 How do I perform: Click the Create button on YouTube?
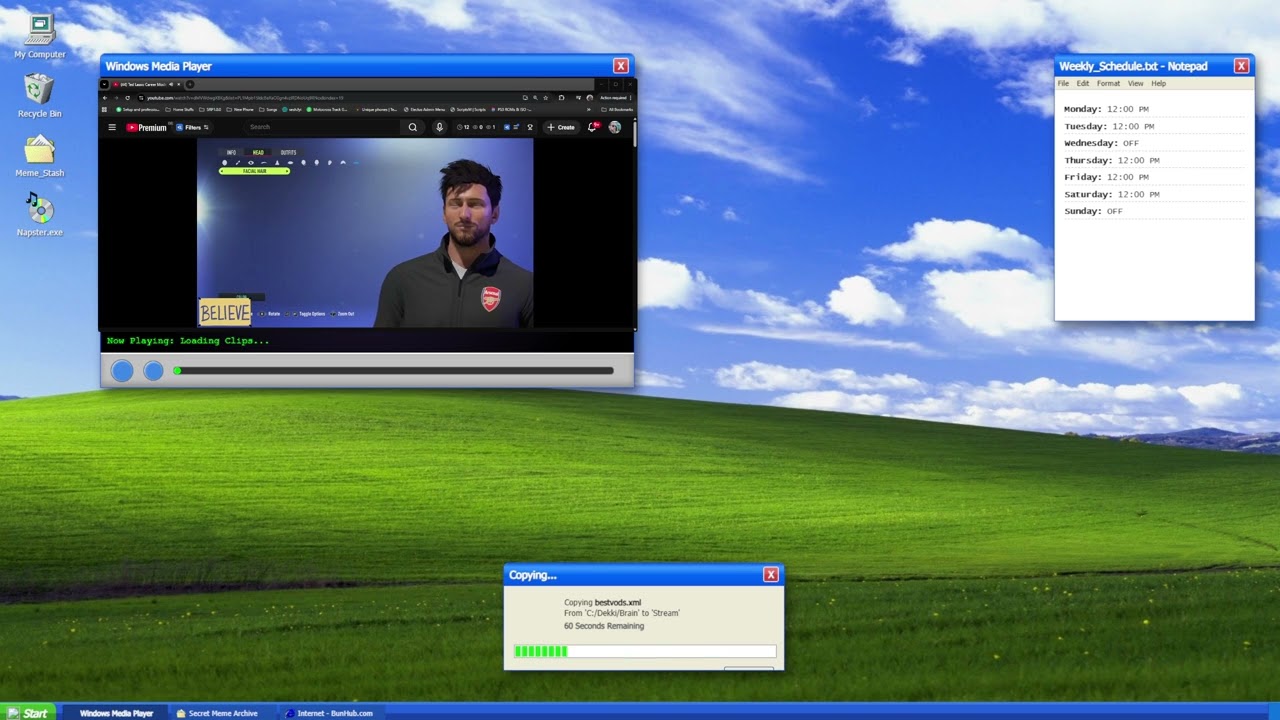561,127
